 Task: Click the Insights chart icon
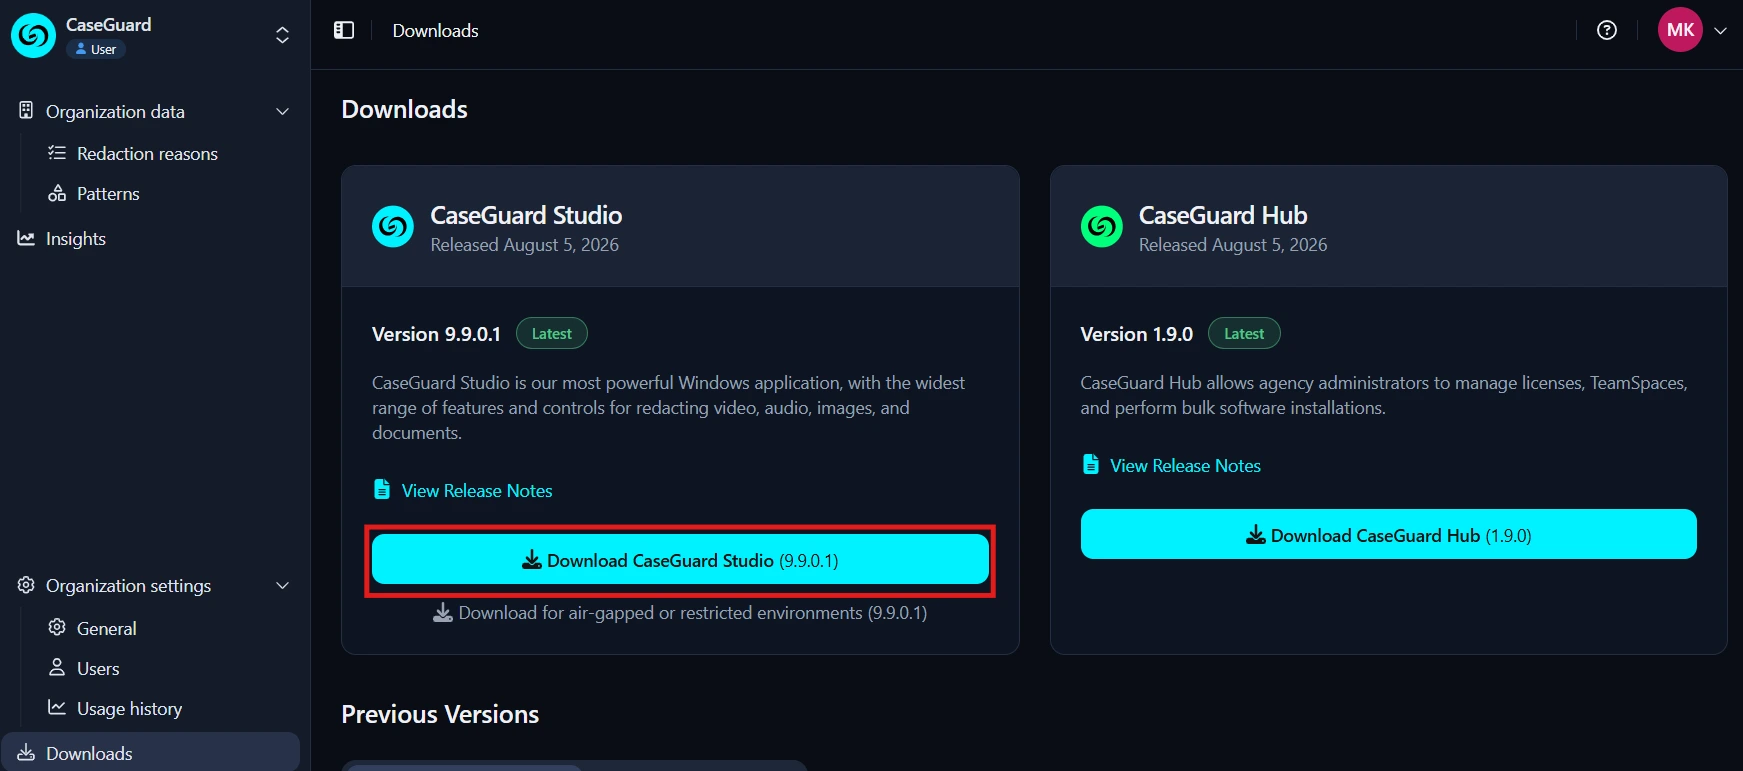point(26,238)
